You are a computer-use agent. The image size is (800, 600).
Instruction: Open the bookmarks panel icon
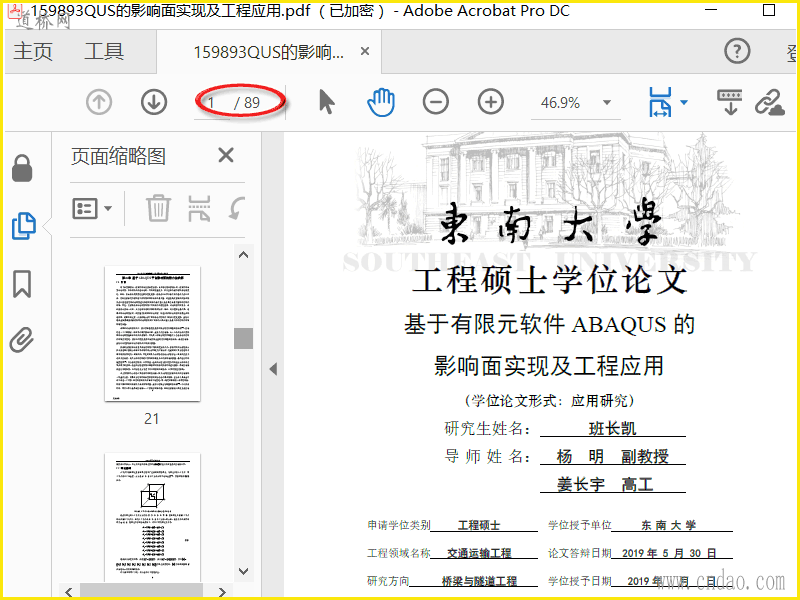pyautogui.click(x=22, y=284)
